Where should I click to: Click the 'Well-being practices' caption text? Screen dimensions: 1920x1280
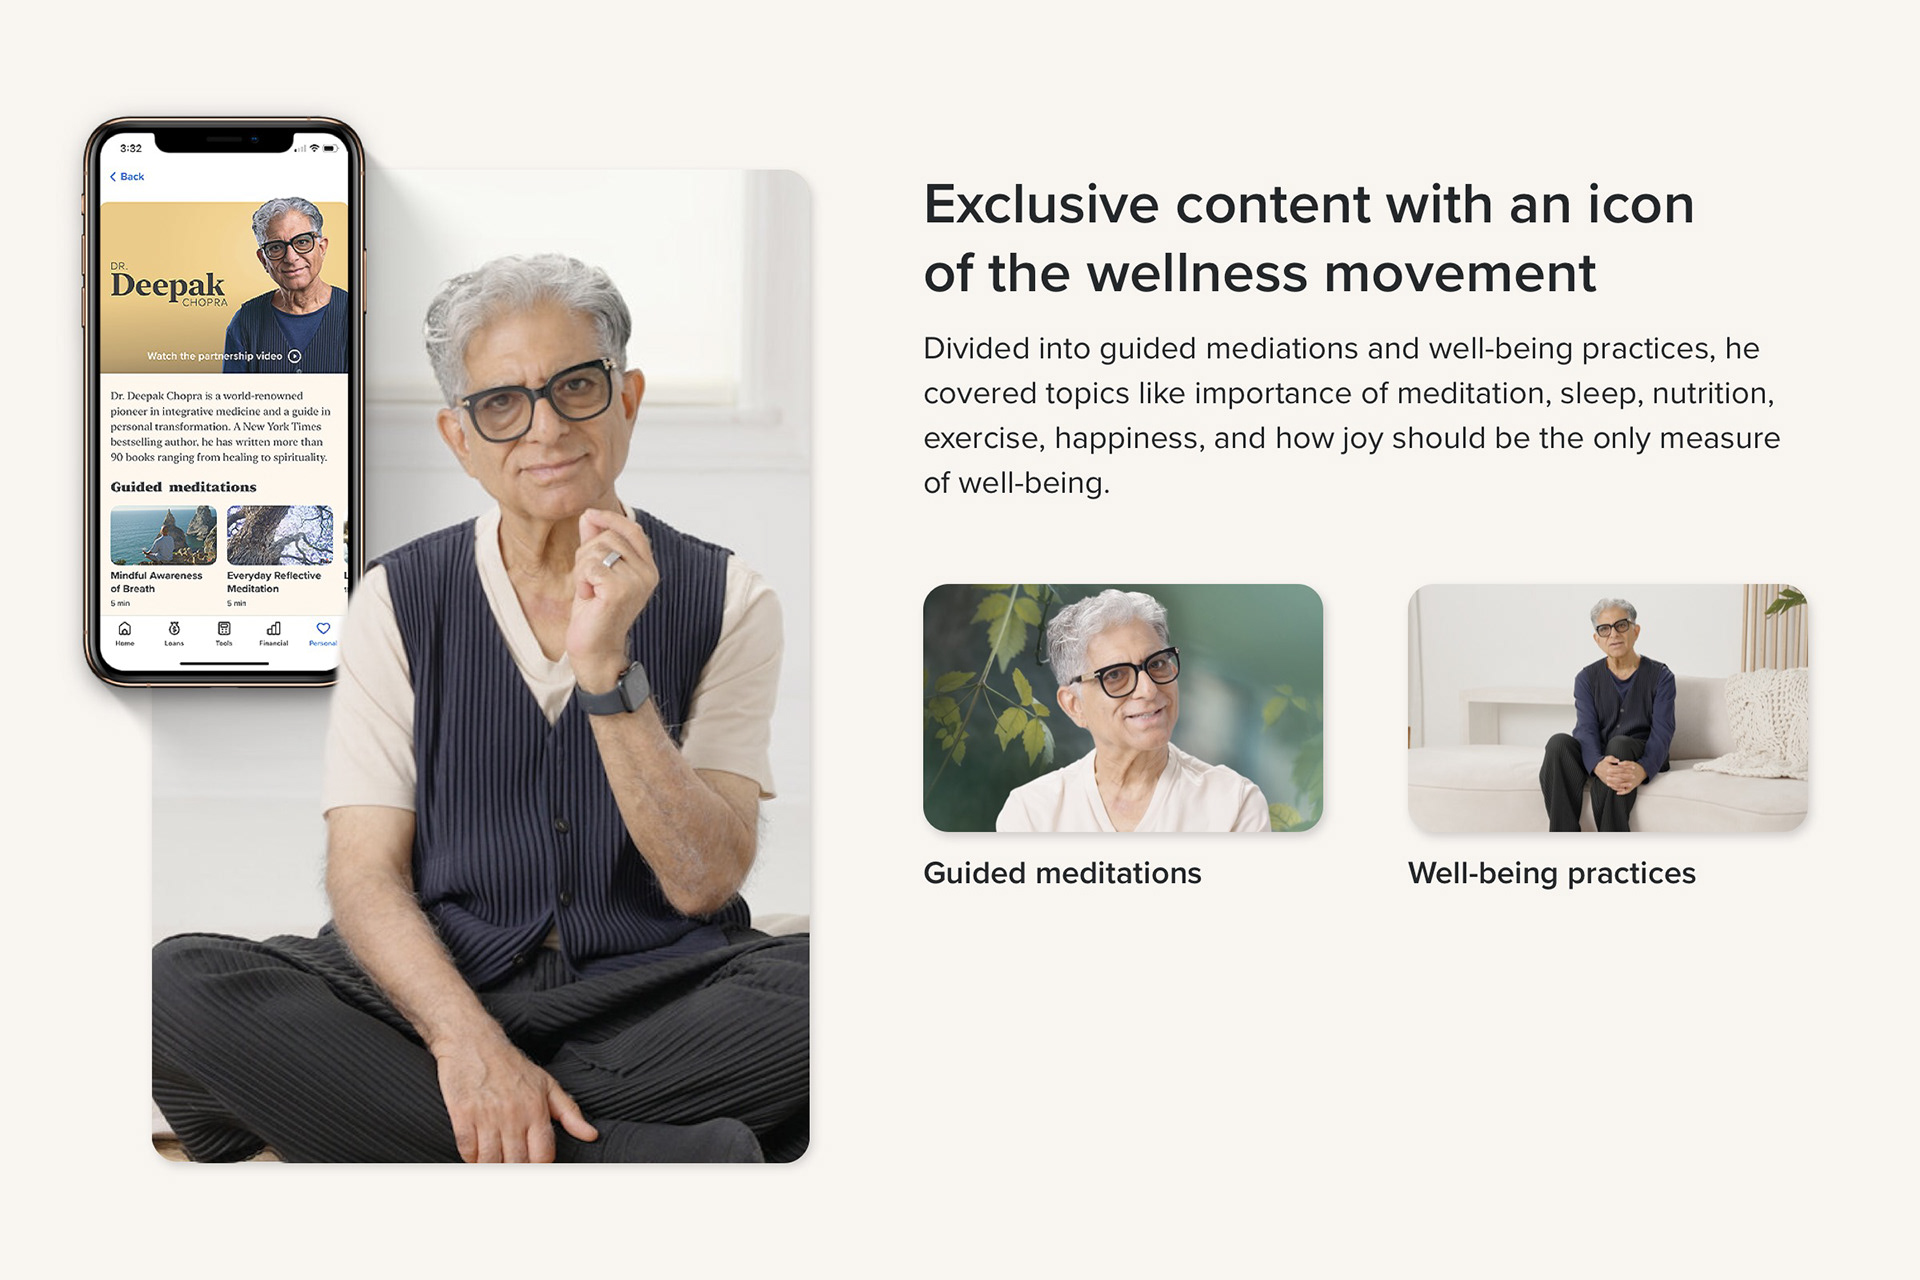[1552, 874]
